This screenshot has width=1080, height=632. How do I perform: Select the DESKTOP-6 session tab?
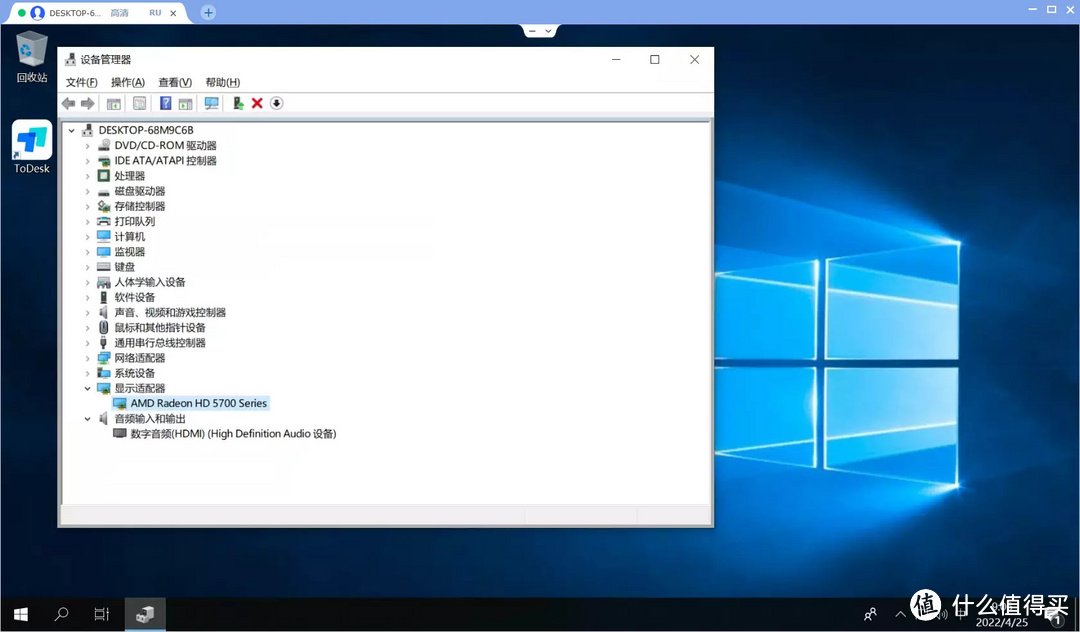(x=74, y=13)
